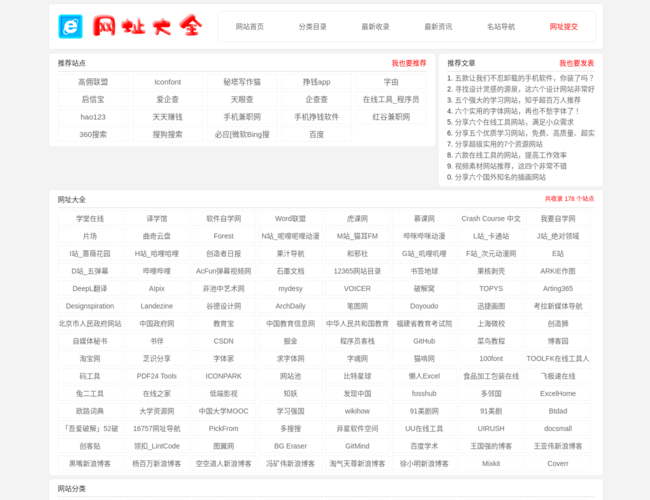Visit 搜狗搜索 in recommended sites
Screen dimensions: 650x500
coord(167,134)
